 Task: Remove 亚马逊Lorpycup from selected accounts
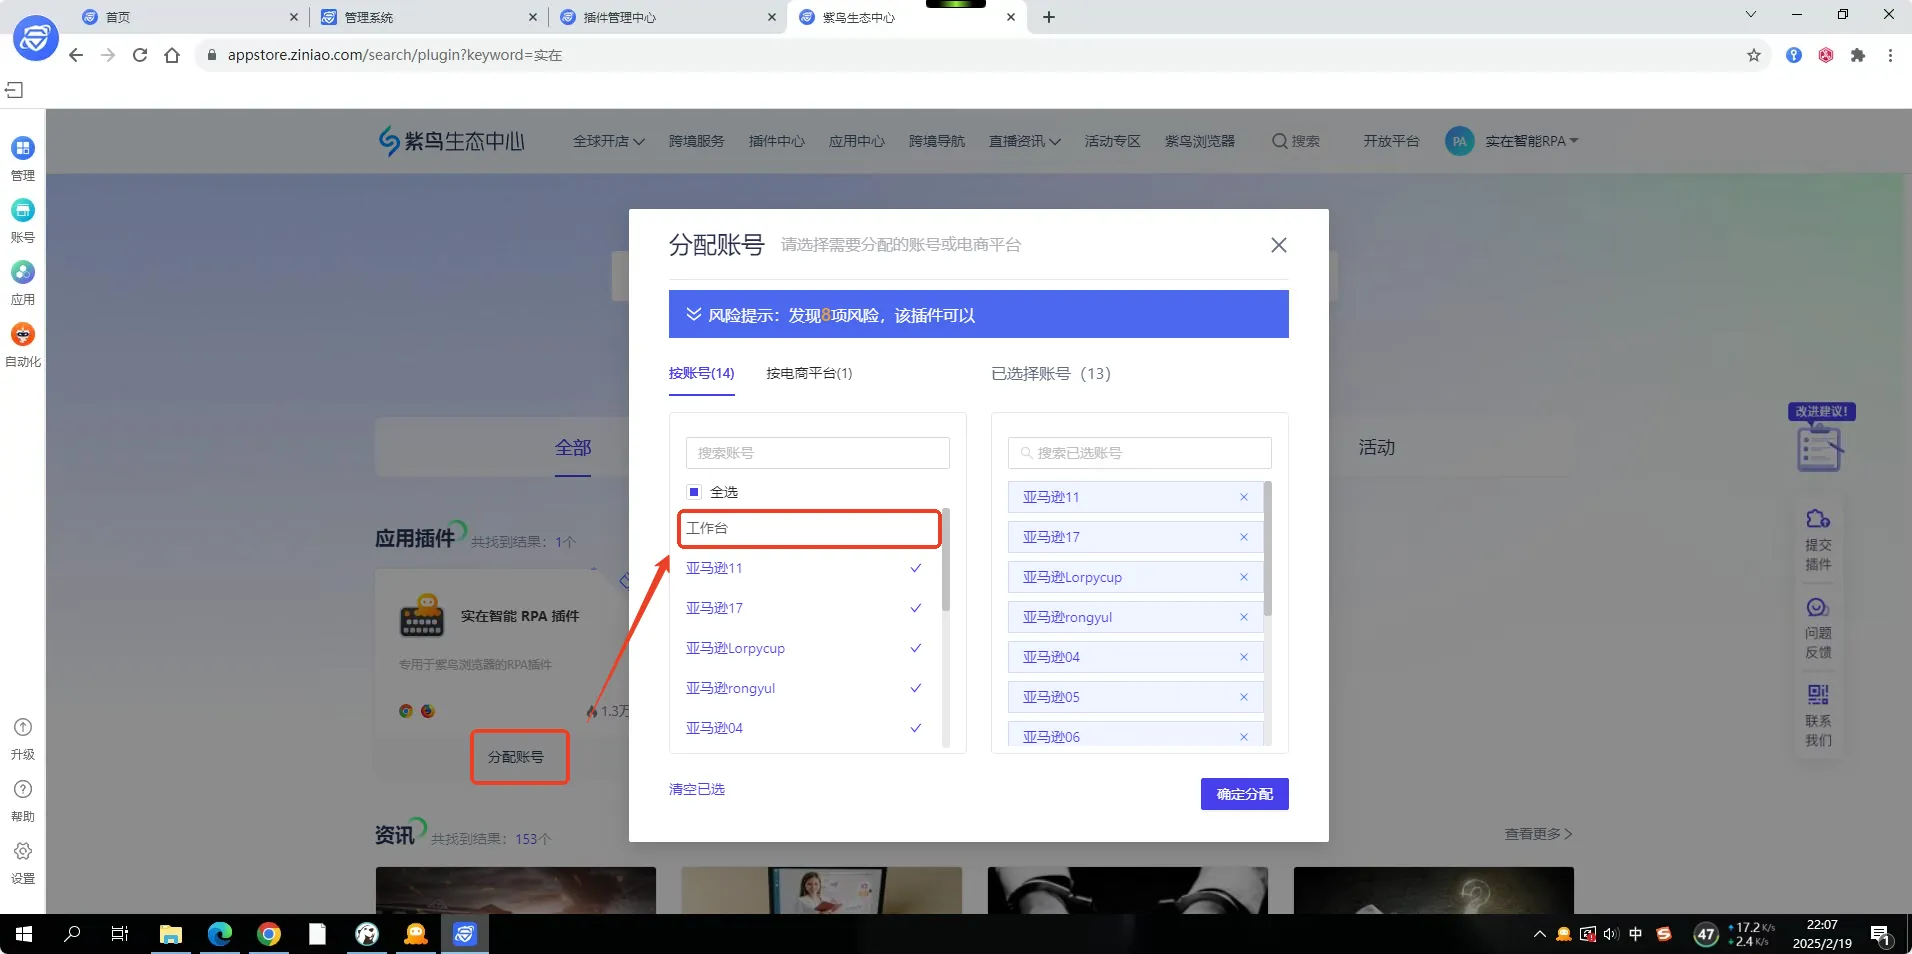tap(1244, 577)
